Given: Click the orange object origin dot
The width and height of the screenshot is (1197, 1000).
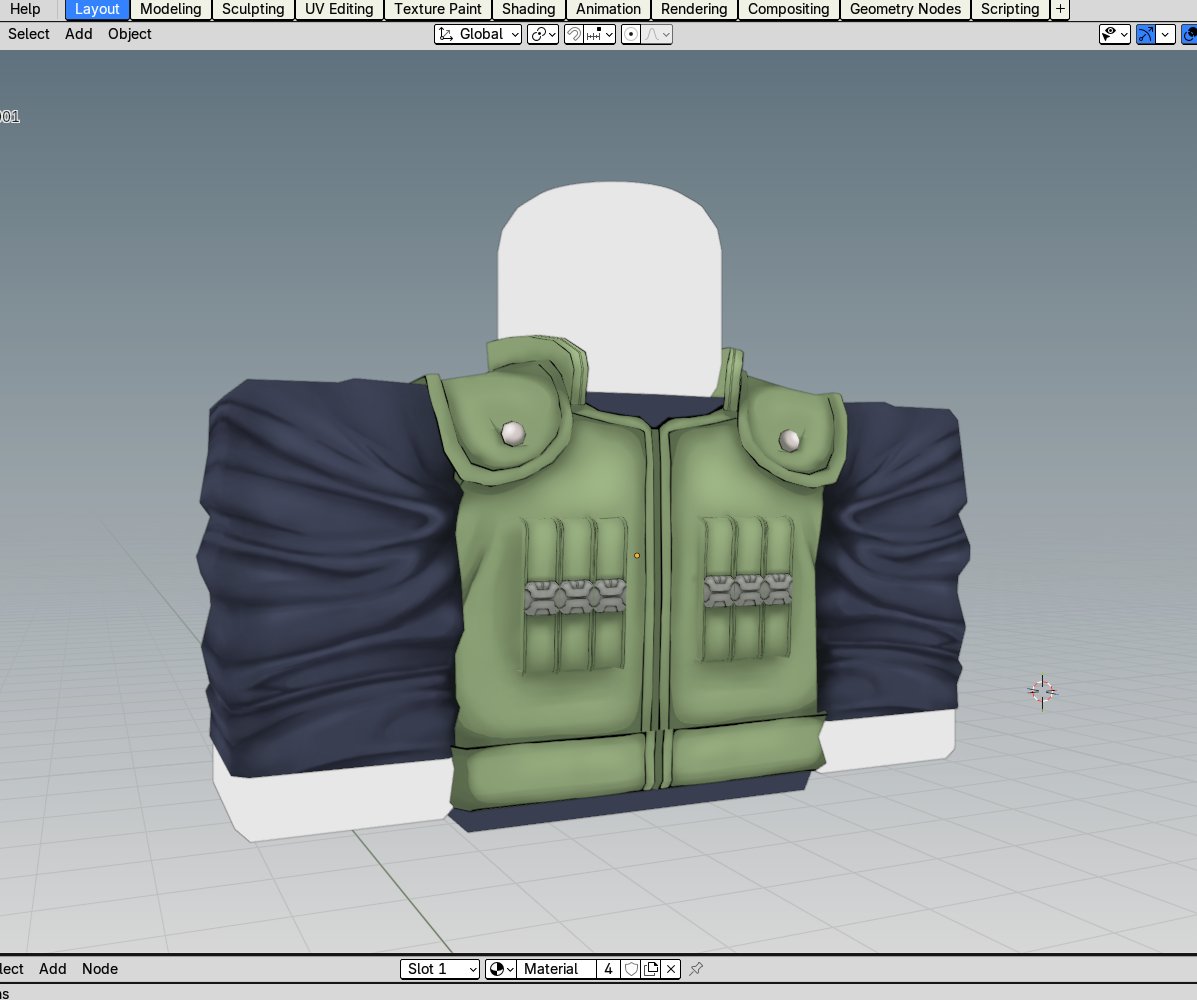Looking at the screenshot, I should click(637, 556).
